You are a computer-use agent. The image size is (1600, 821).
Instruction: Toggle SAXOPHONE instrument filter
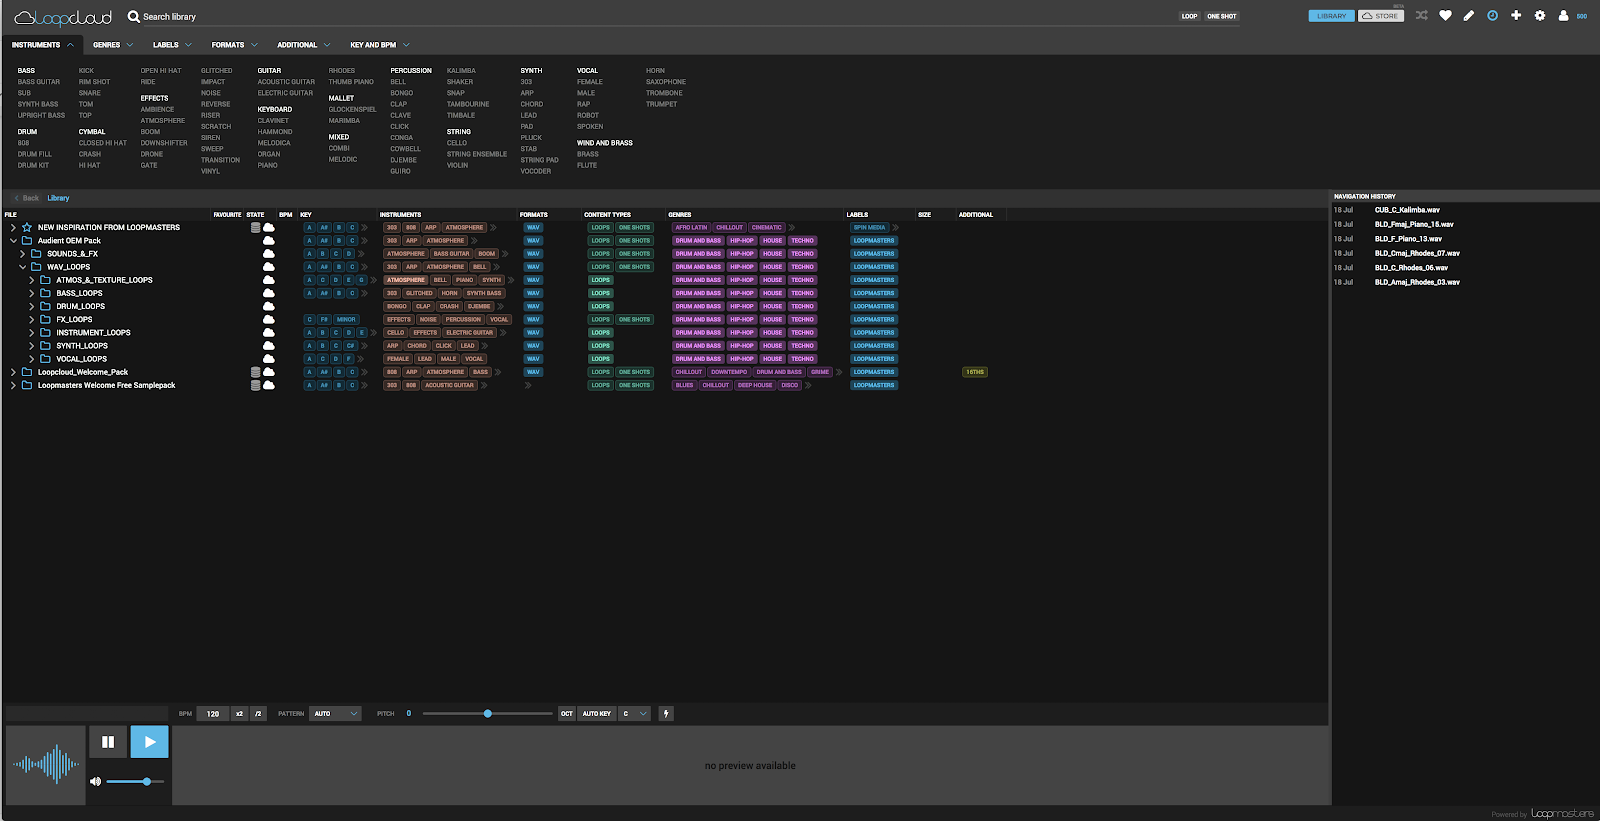(x=666, y=82)
